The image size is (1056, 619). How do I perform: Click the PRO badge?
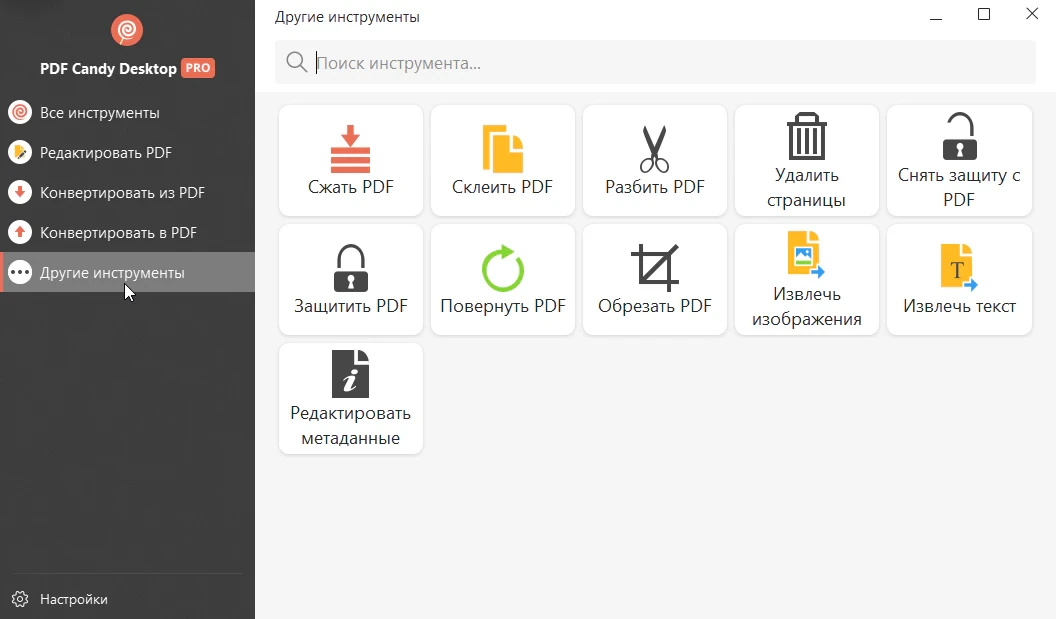tap(198, 68)
